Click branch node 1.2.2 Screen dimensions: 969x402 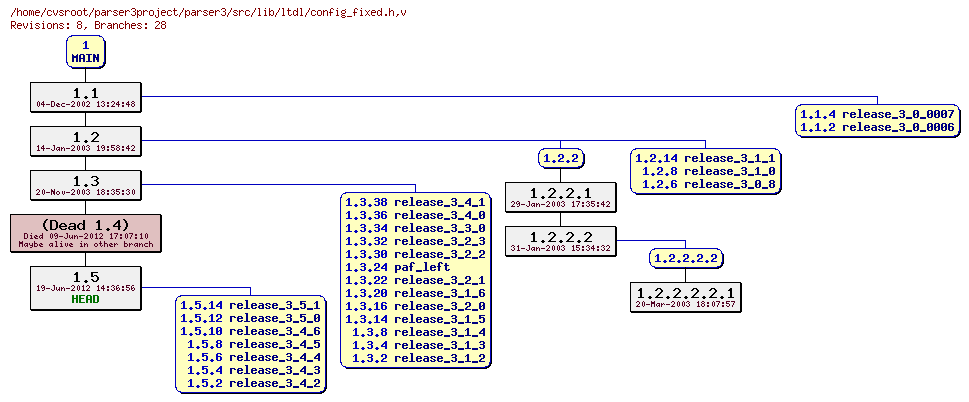(x=561, y=159)
